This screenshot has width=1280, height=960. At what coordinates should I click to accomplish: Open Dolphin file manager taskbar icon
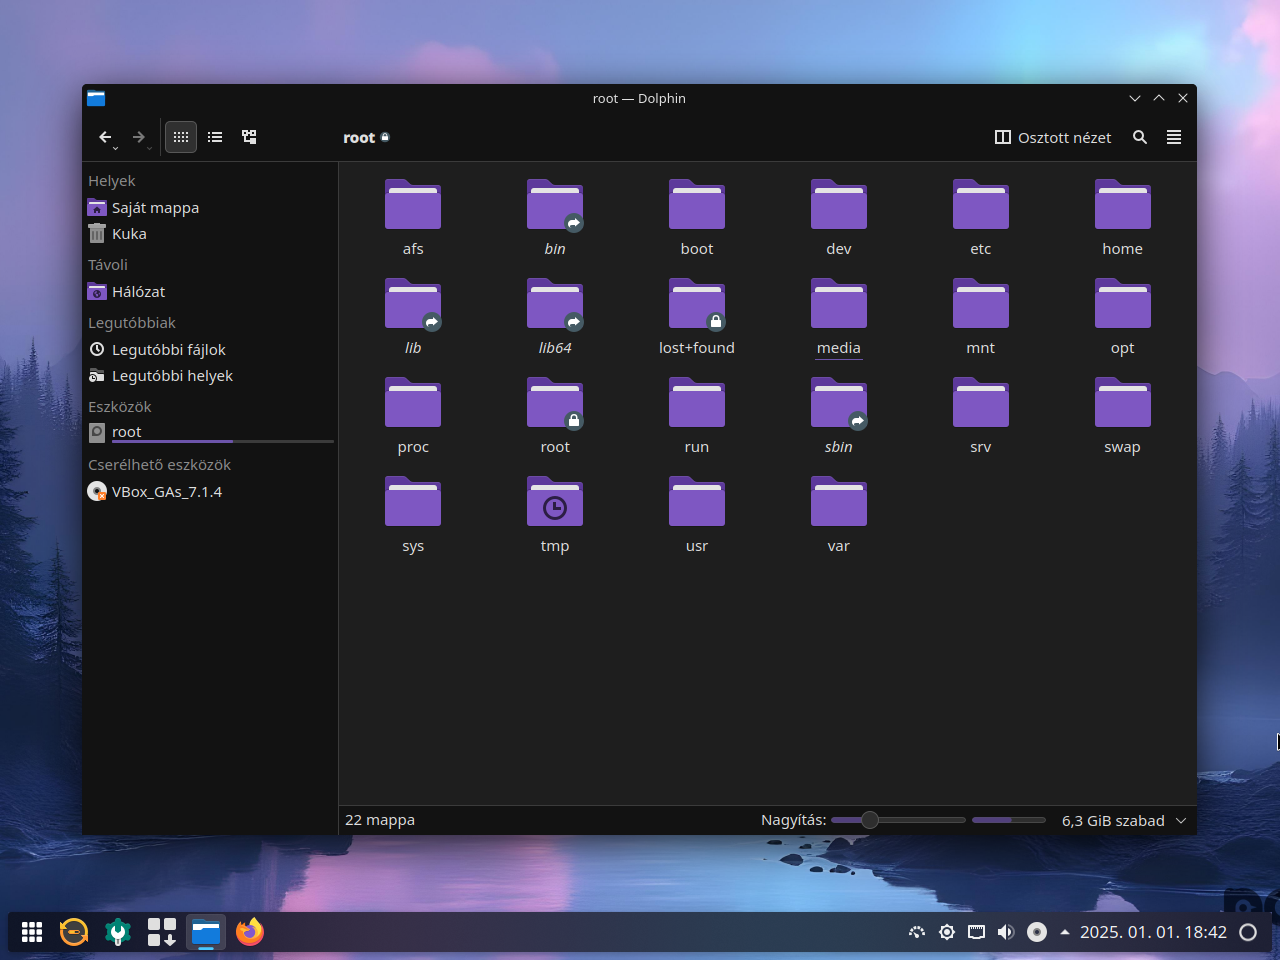tap(206, 932)
